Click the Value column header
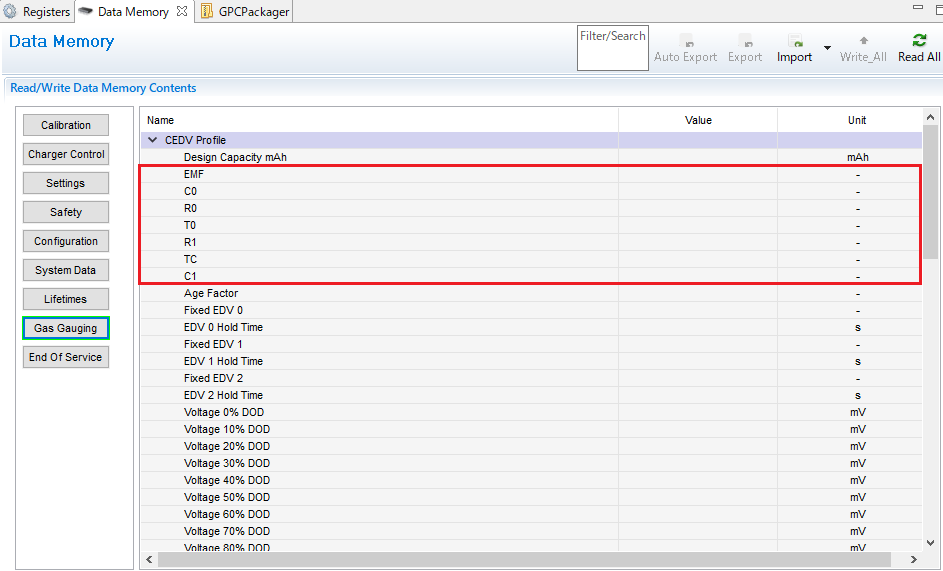Screen dimensions: 943x571 coord(698,120)
